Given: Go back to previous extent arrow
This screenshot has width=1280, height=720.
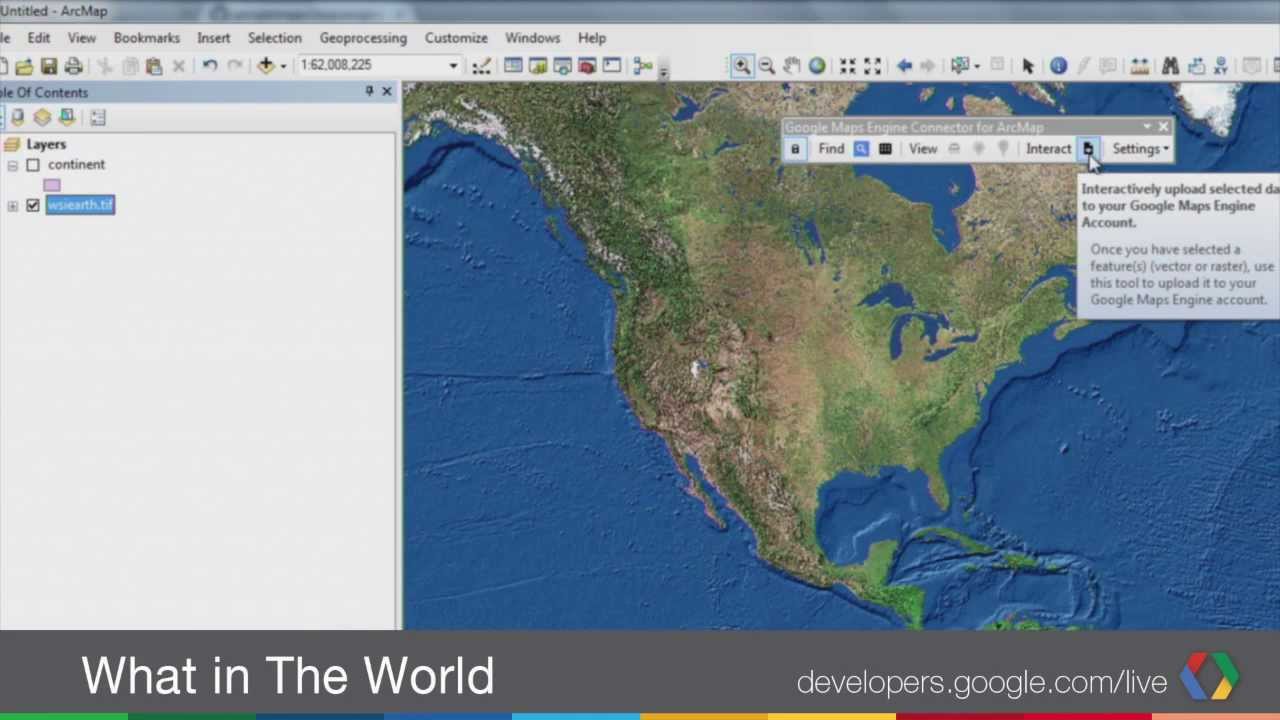Looking at the screenshot, I should [x=904, y=66].
